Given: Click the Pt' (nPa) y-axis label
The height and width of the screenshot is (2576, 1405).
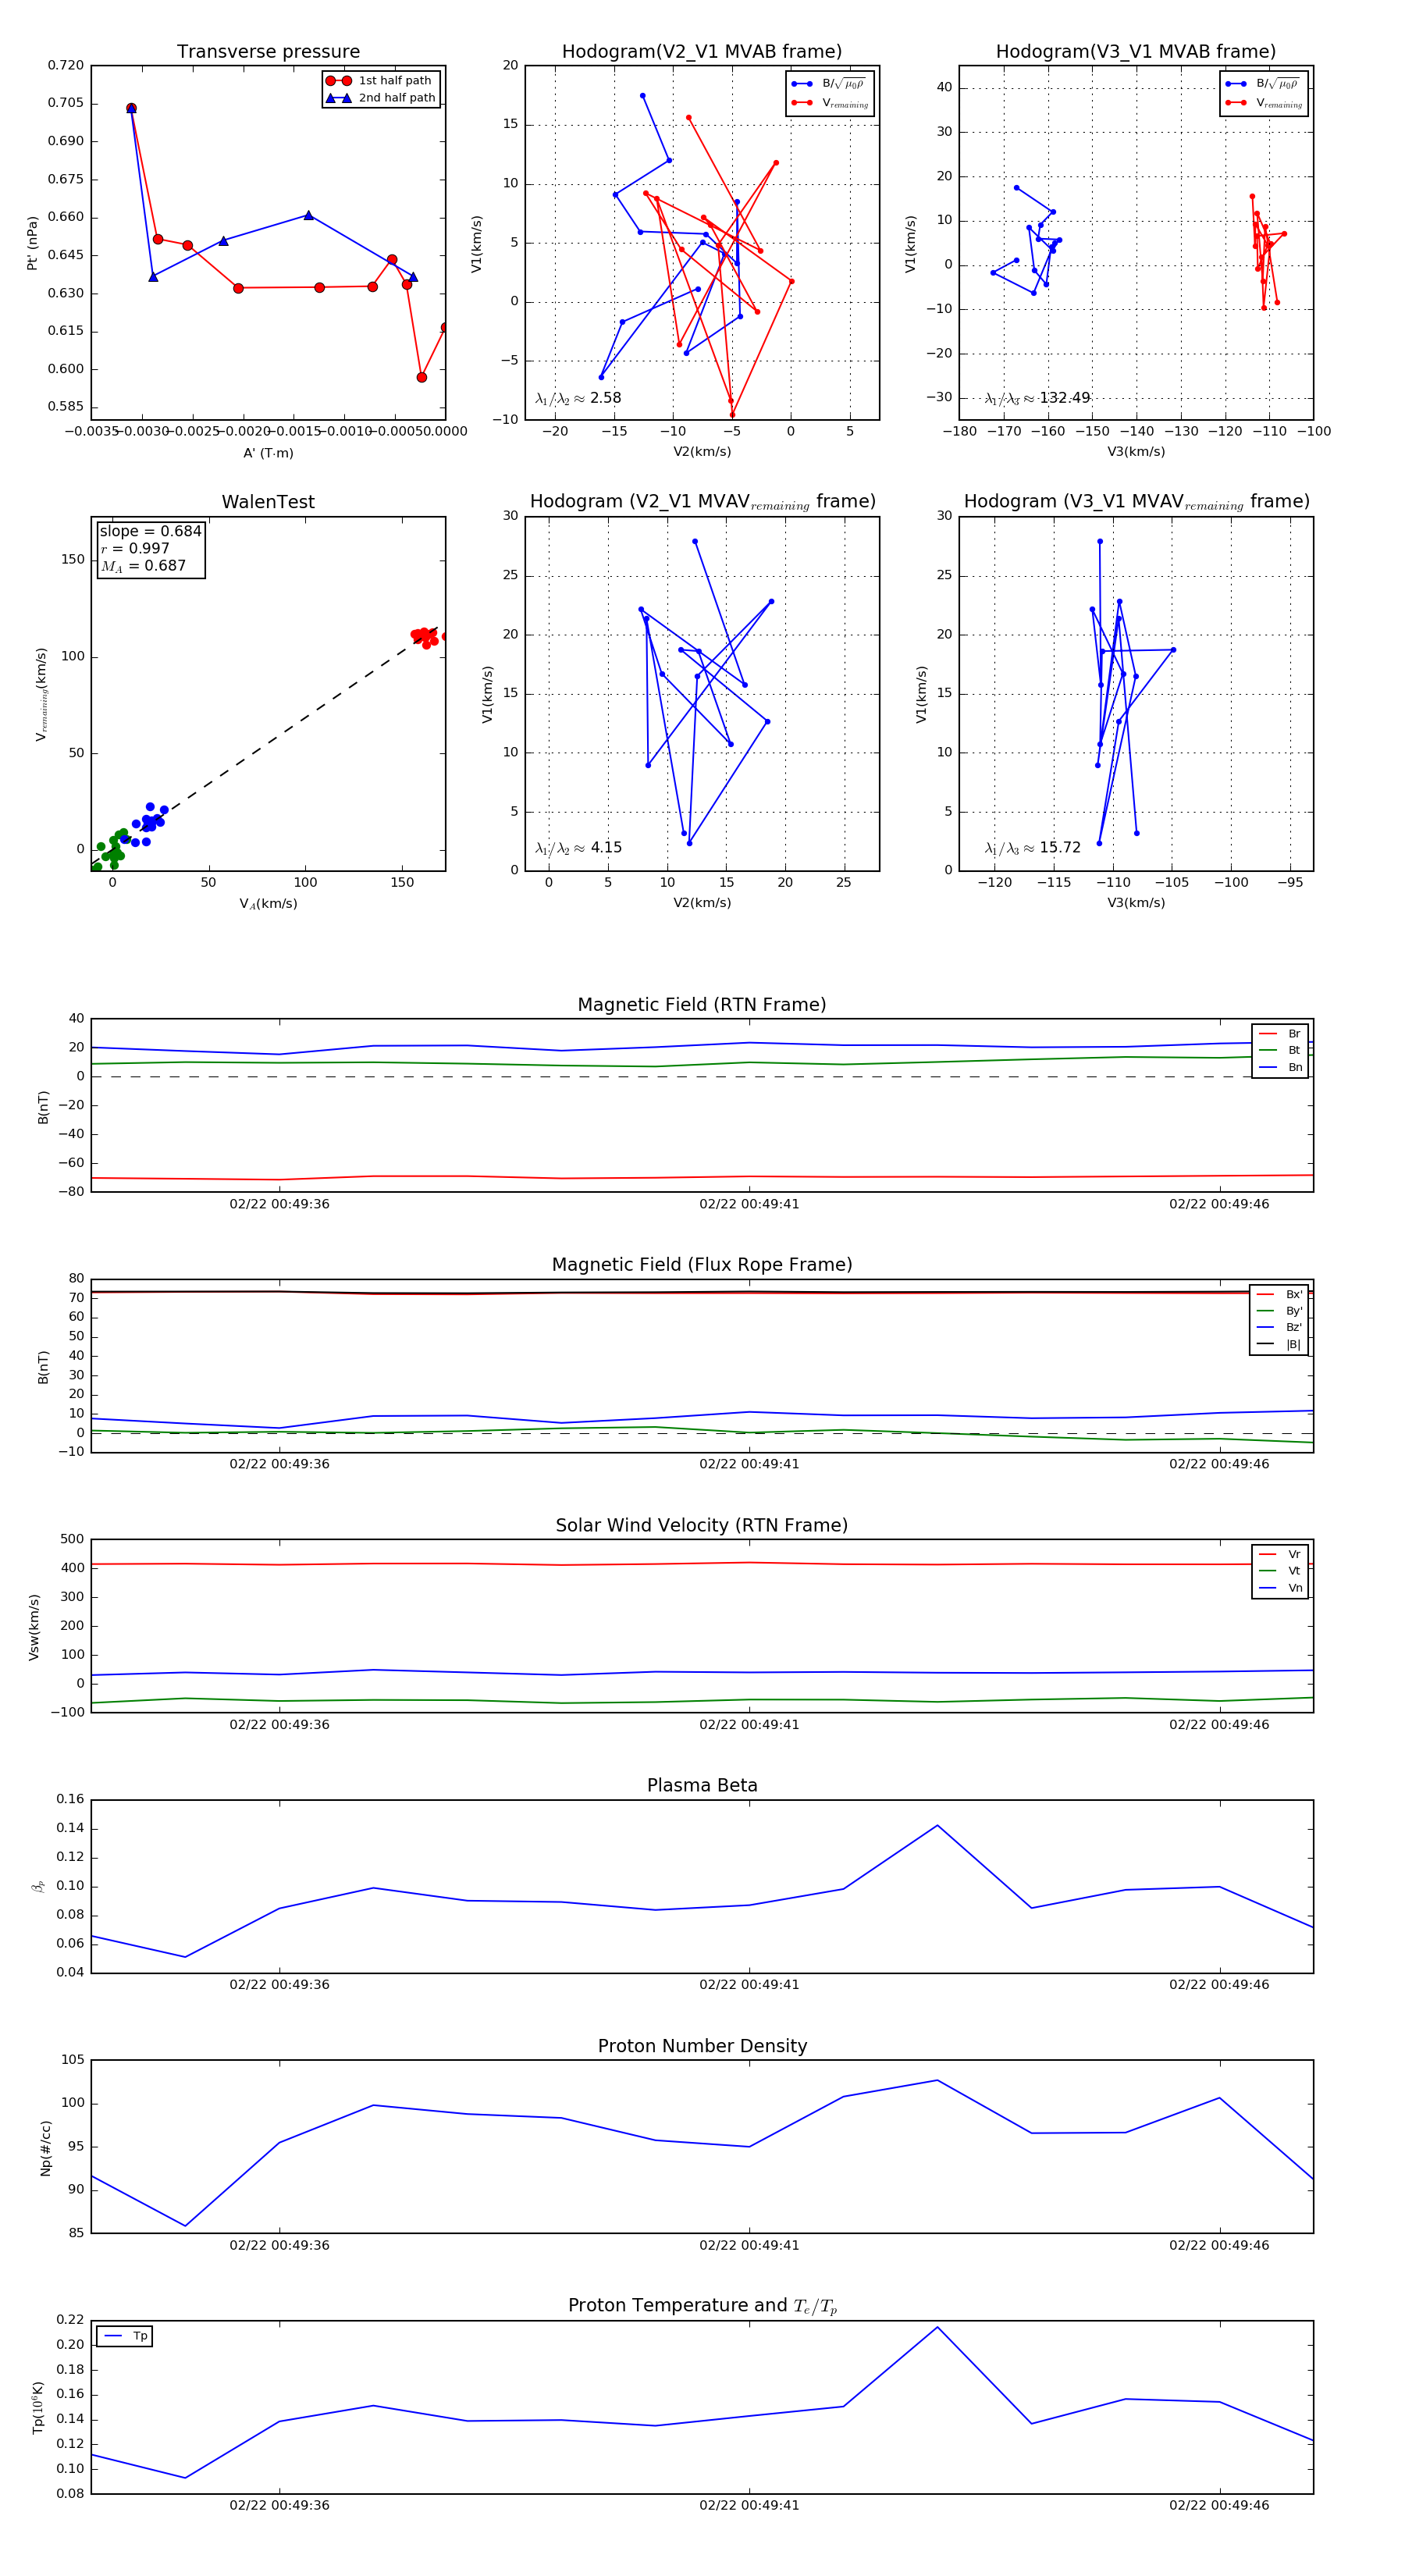Looking at the screenshot, I should [x=32, y=243].
